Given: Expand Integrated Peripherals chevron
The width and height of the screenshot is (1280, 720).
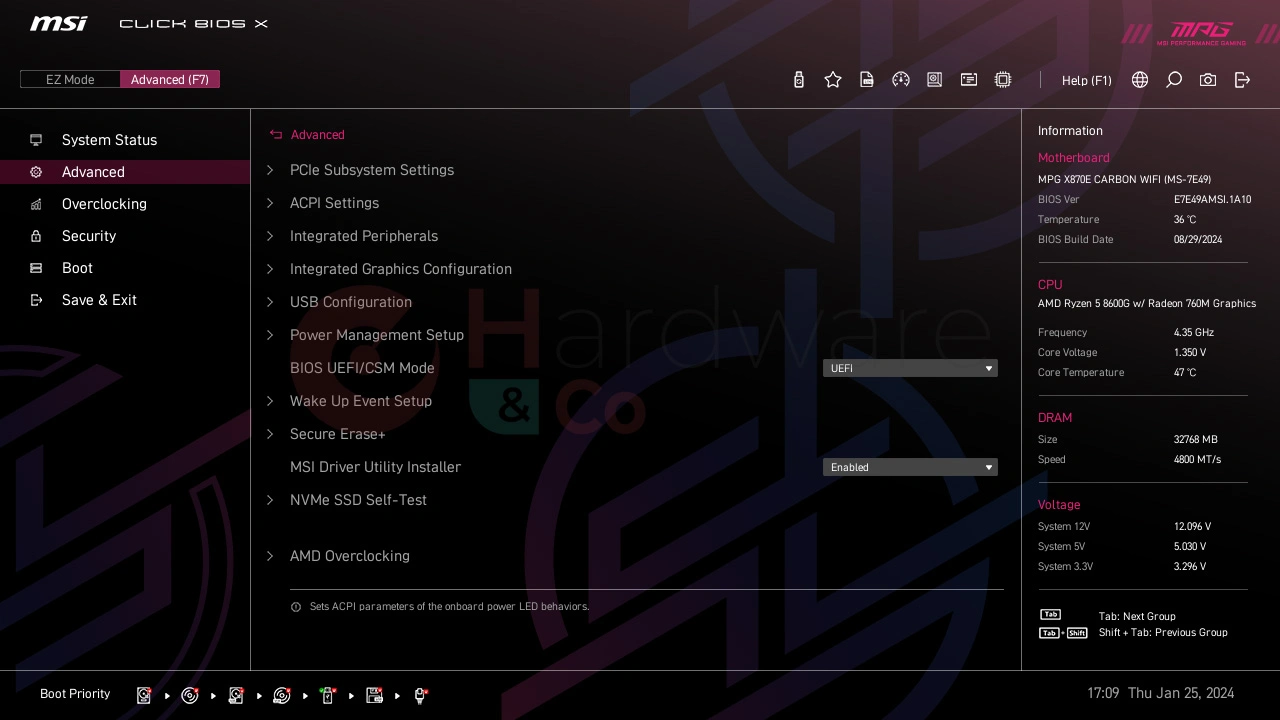Looking at the screenshot, I should click(270, 236).
